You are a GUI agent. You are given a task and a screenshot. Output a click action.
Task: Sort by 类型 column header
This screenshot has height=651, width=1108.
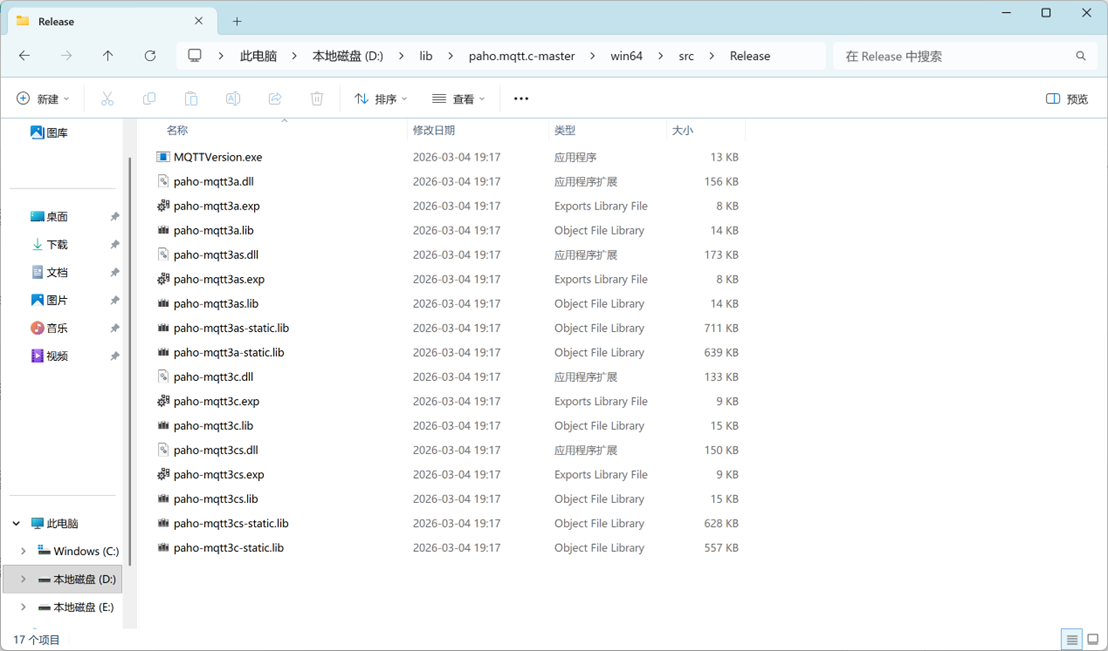click(608, 130)
